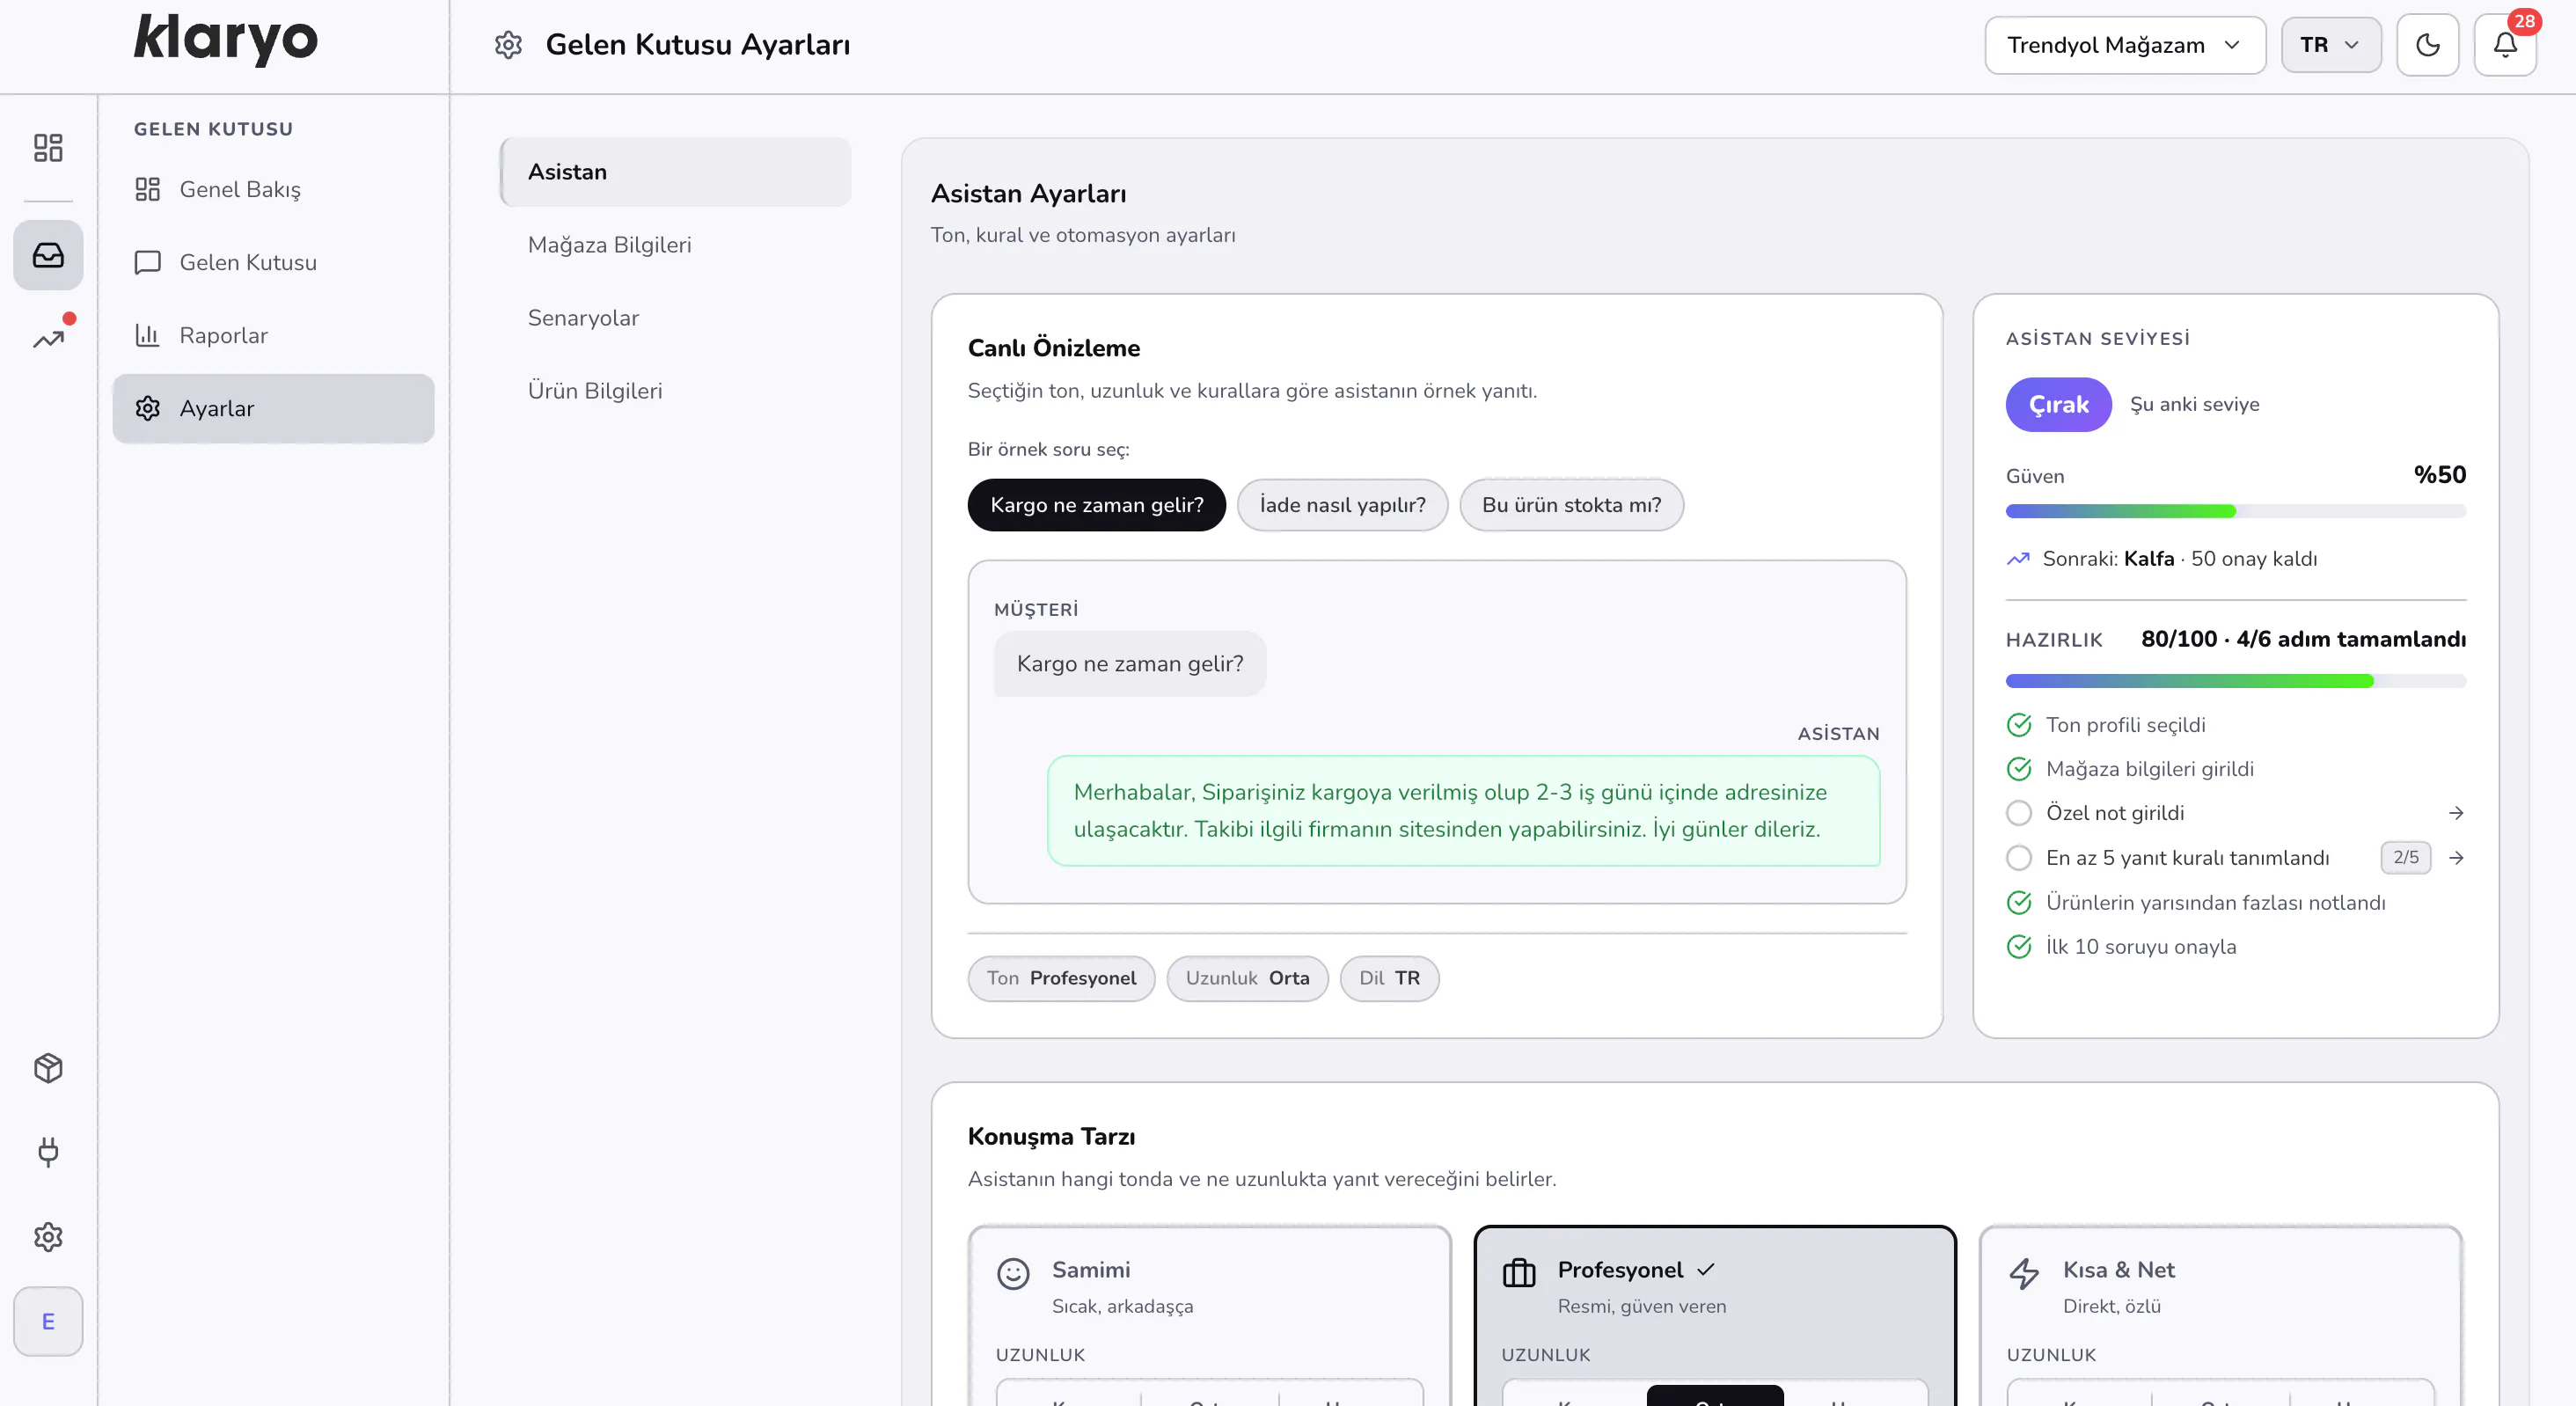Screen dimensions: 2576x1406
Task: Click the settings gear icon in the bottom rail
Action: pyautogui.click(x=48, y=1237)
